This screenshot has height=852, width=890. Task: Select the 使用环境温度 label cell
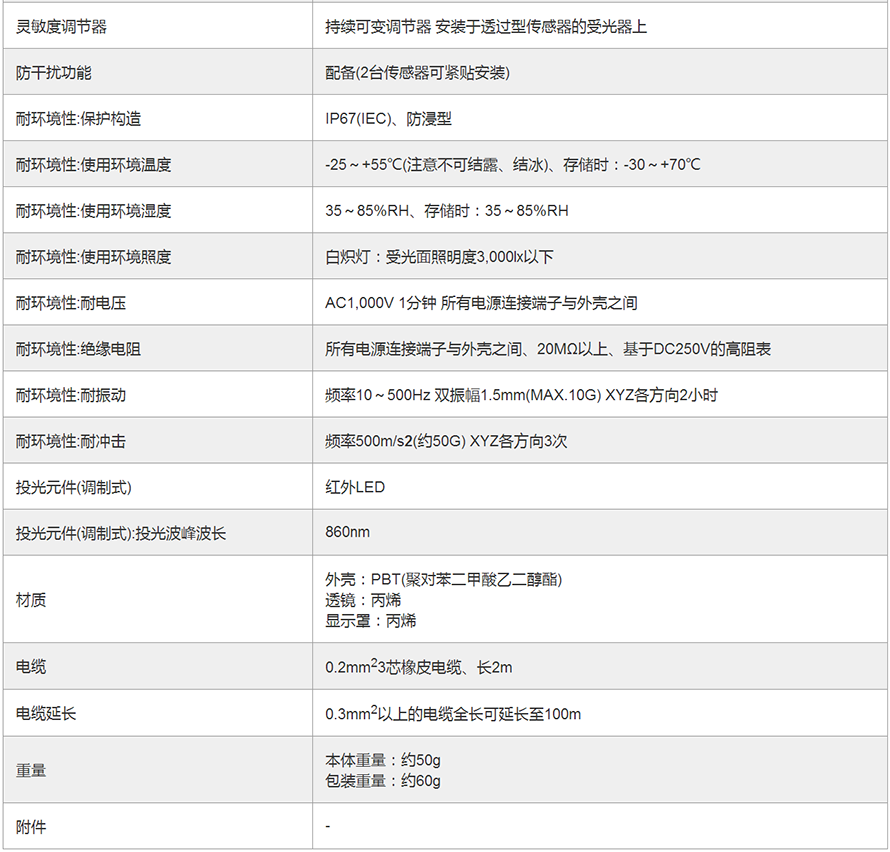click(93, 165)
